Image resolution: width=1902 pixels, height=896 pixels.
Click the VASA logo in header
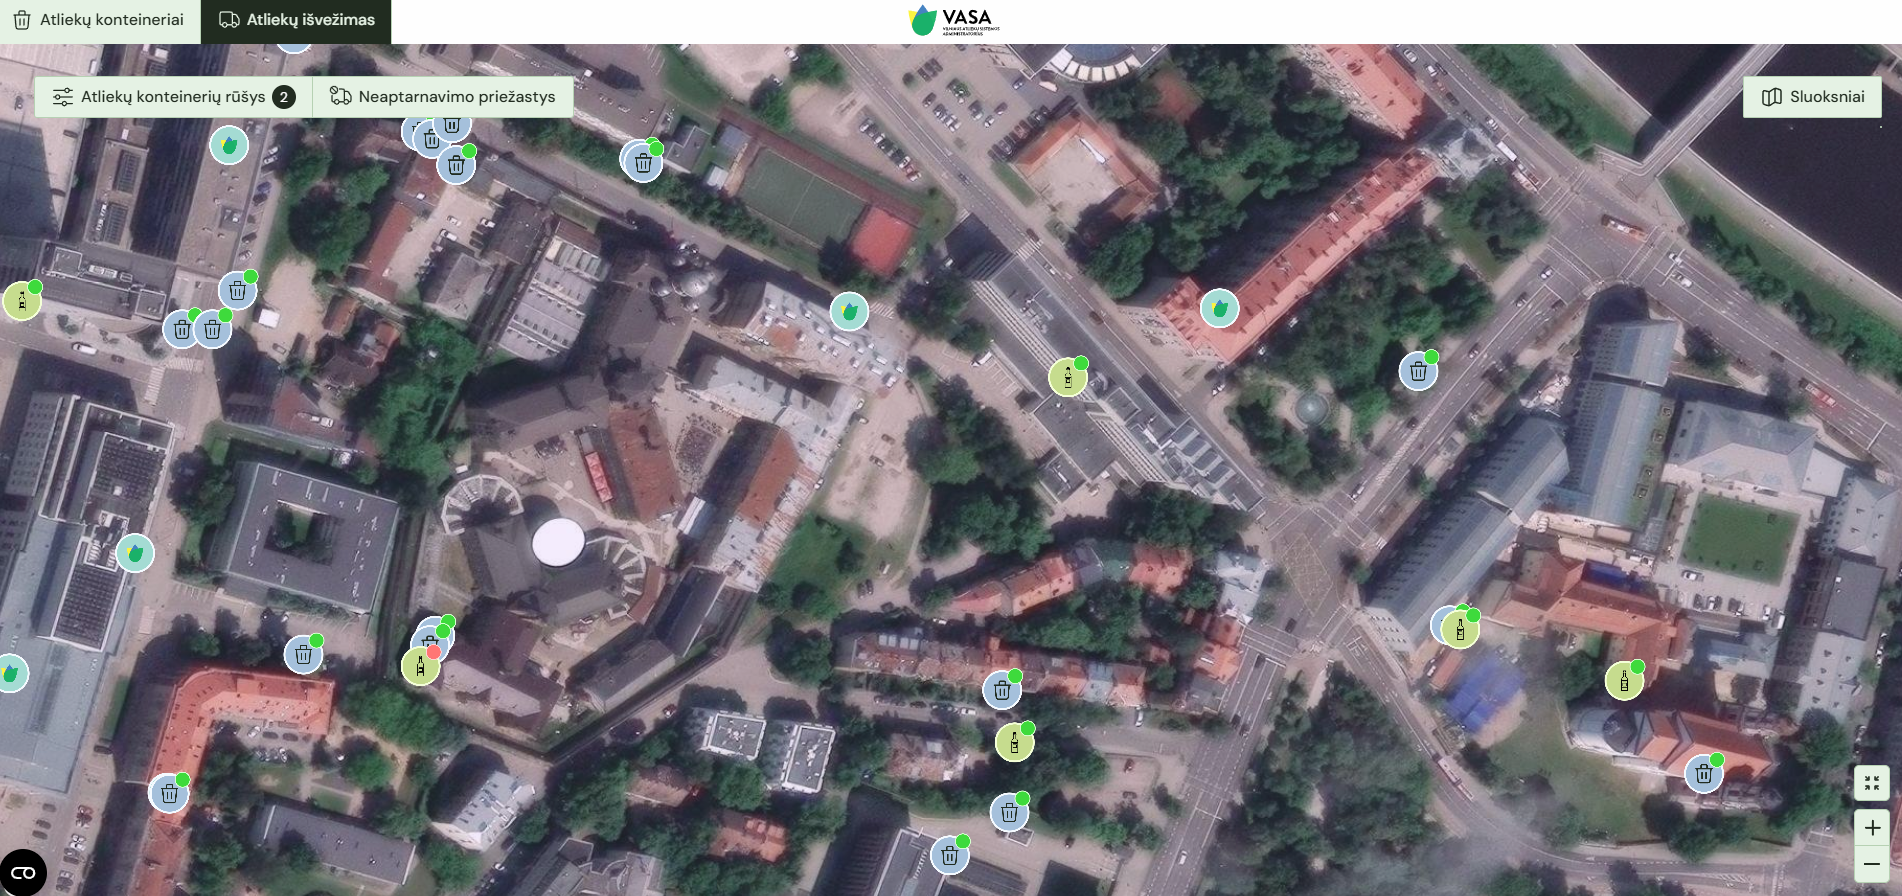[x=952, y=20]
